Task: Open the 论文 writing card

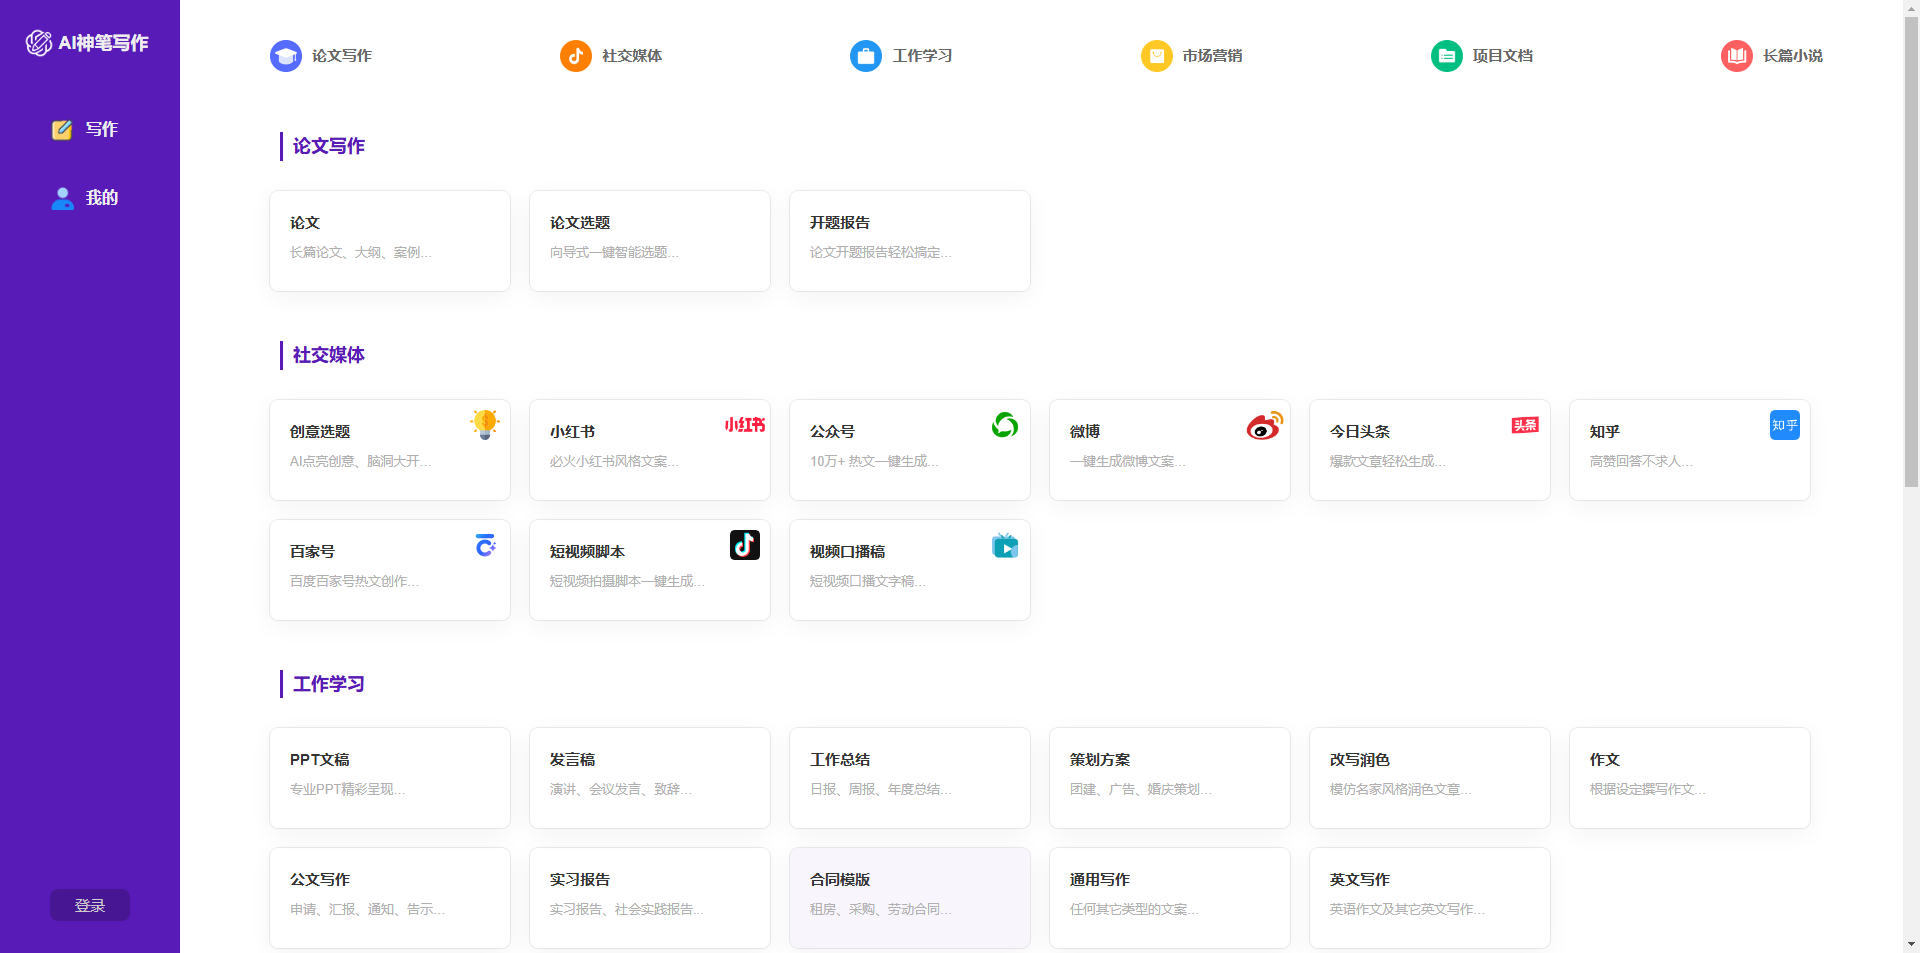Action: click(390, 241)
